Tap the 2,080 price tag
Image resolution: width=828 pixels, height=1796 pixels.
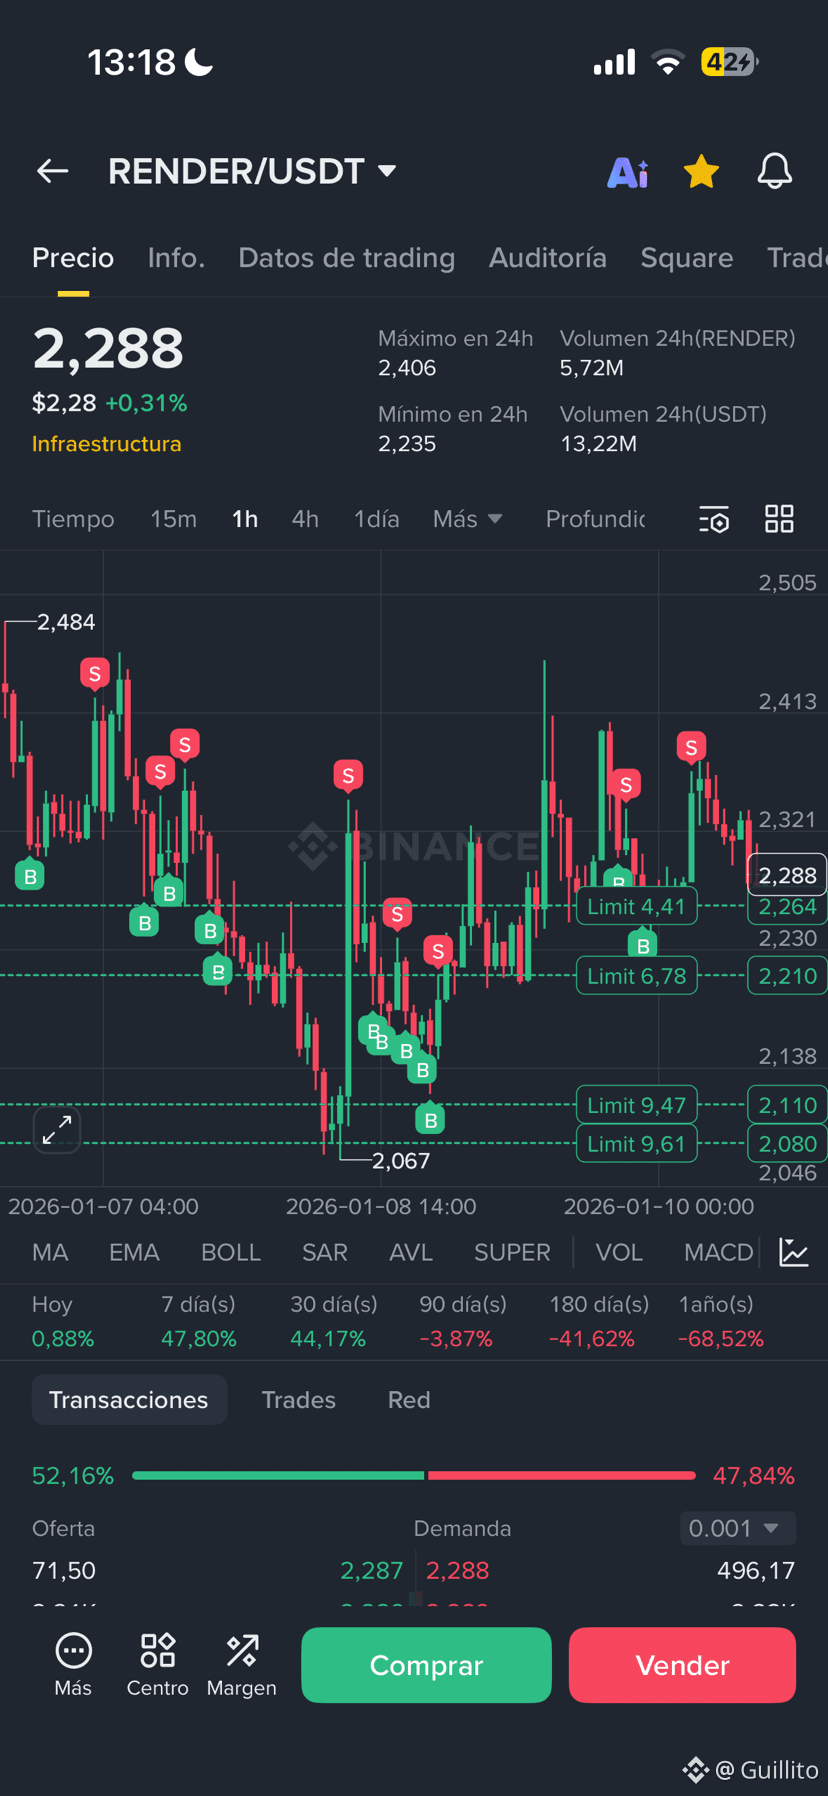787,1144
